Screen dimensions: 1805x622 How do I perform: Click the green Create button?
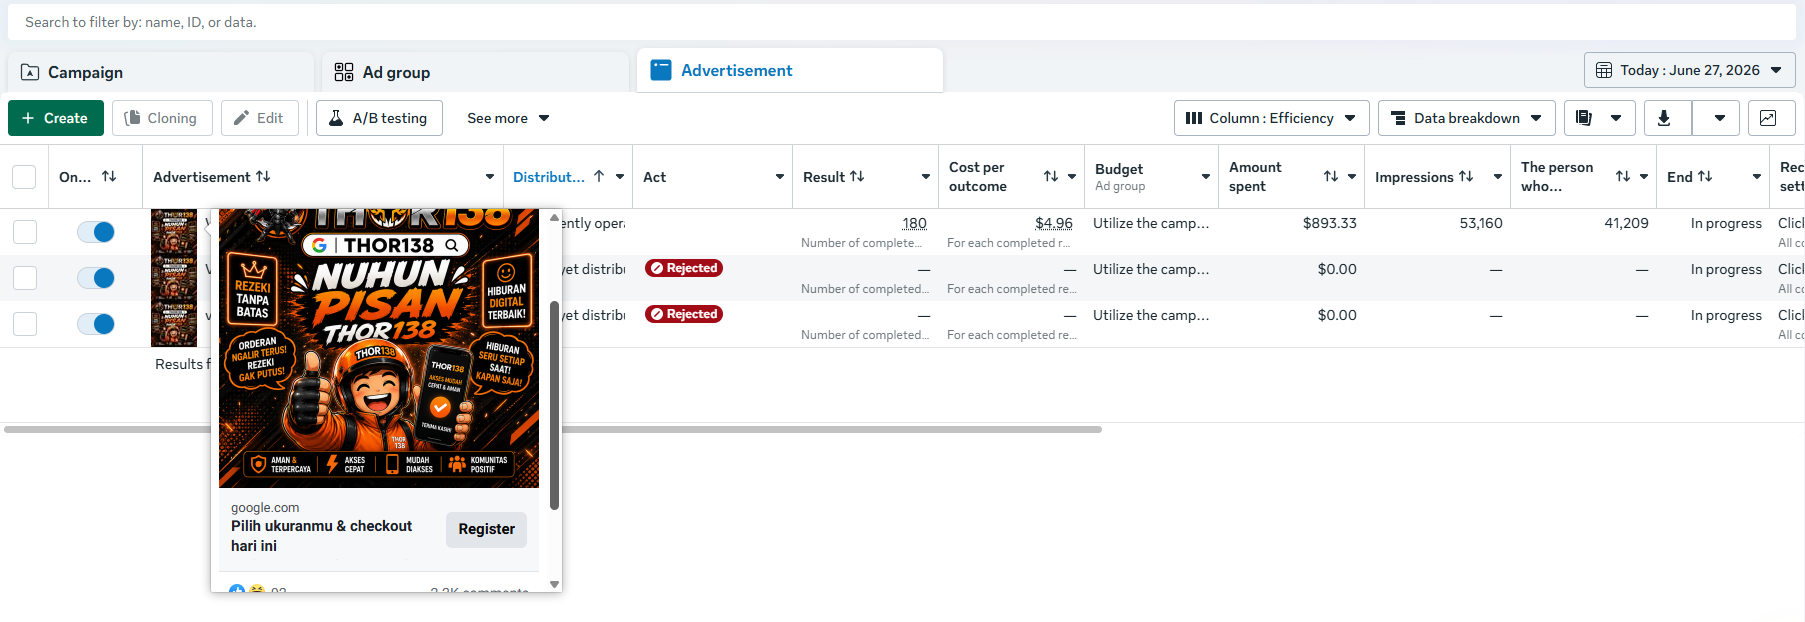[56, 118]
